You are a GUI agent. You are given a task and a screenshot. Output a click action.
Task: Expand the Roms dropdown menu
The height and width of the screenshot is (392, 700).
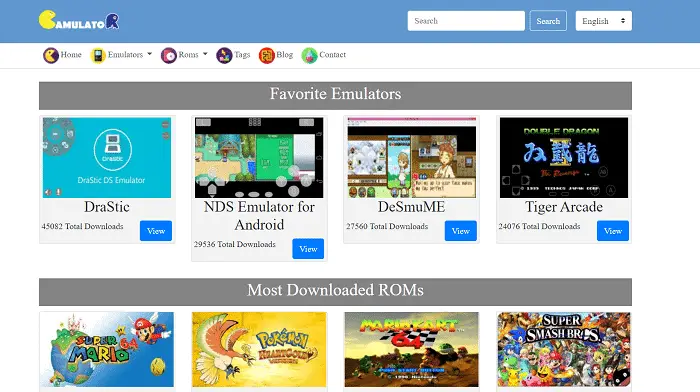pyautogui.click(x=193, y=54)
